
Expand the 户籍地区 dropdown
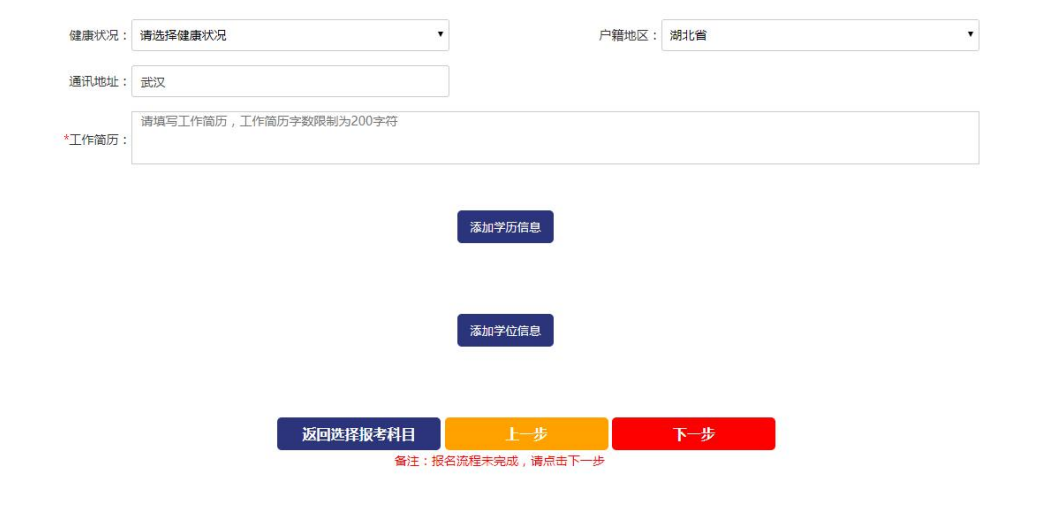819,35
